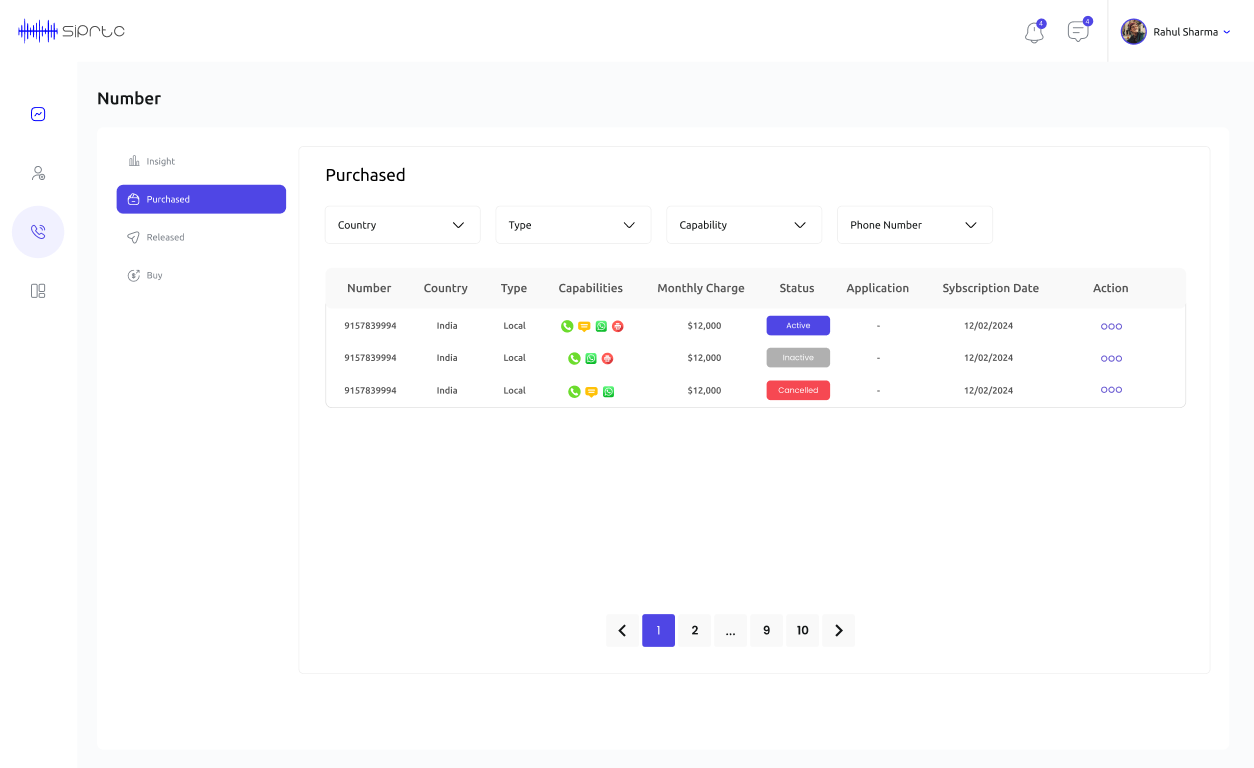Open the messages icon with 4 unread
This screenshot has height=768, width=1254.
pos(1077,32)
